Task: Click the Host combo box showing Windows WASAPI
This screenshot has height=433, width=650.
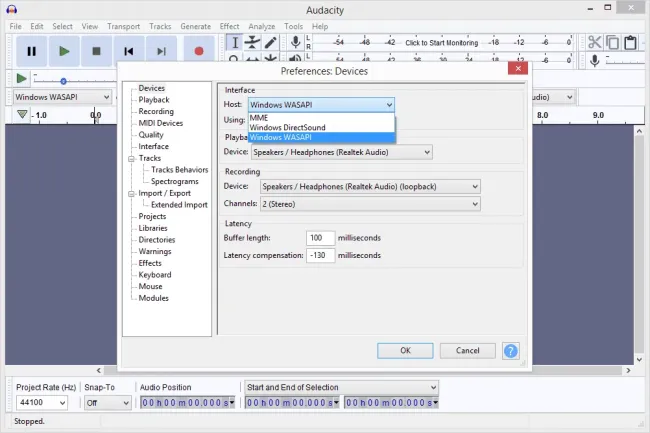Action: [x=321, y=105]
